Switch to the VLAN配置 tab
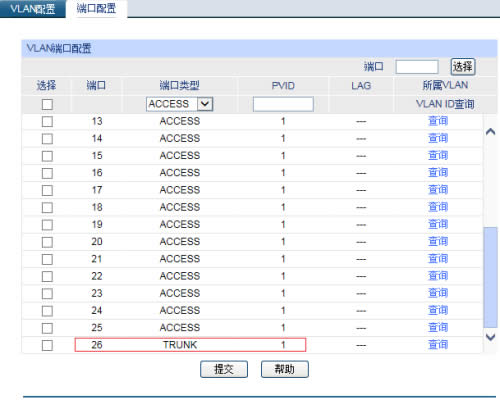 tap(33, 9)
